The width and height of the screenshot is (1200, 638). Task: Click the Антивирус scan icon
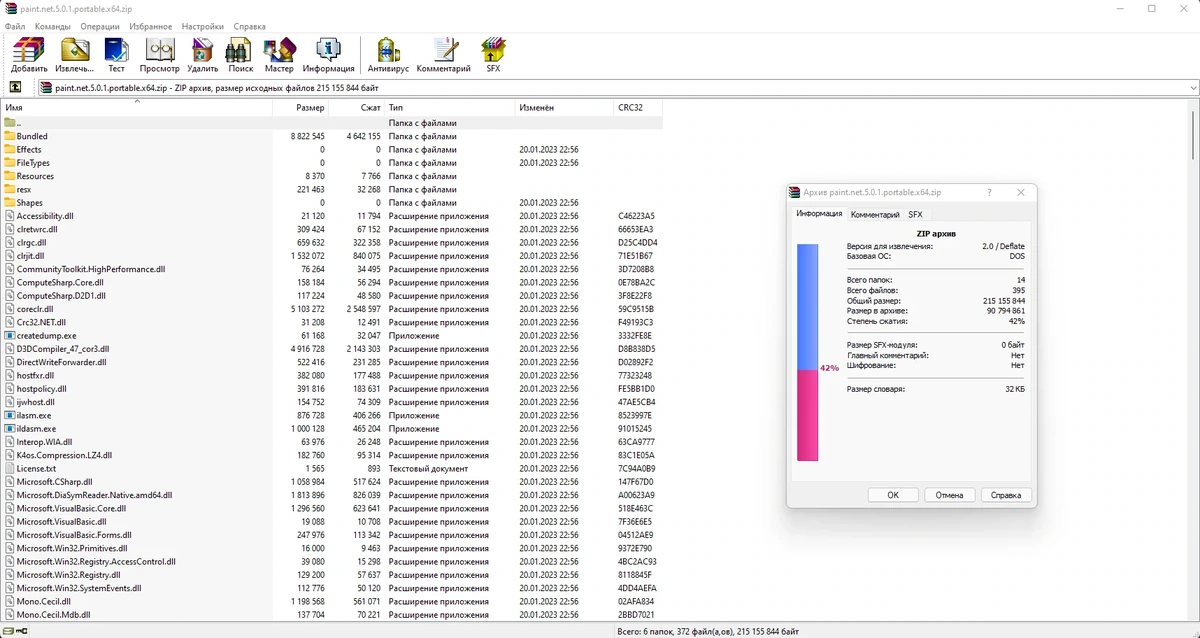388,55
